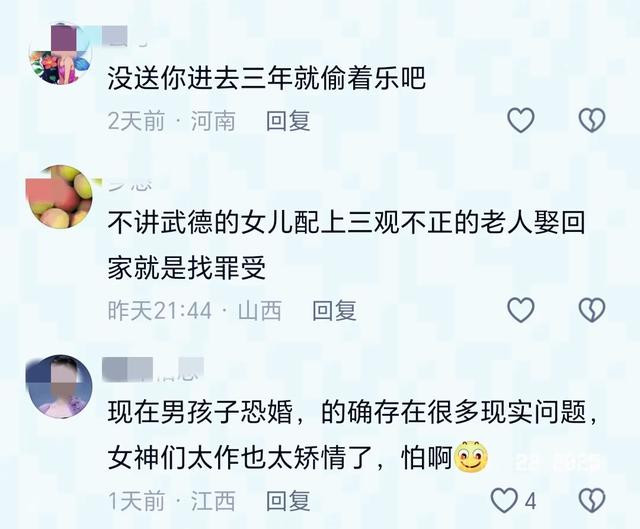This screenshot has height=529, width=640.
Task: Tap broken heart on 山西 comment
Action: click(x=592, y=310)
